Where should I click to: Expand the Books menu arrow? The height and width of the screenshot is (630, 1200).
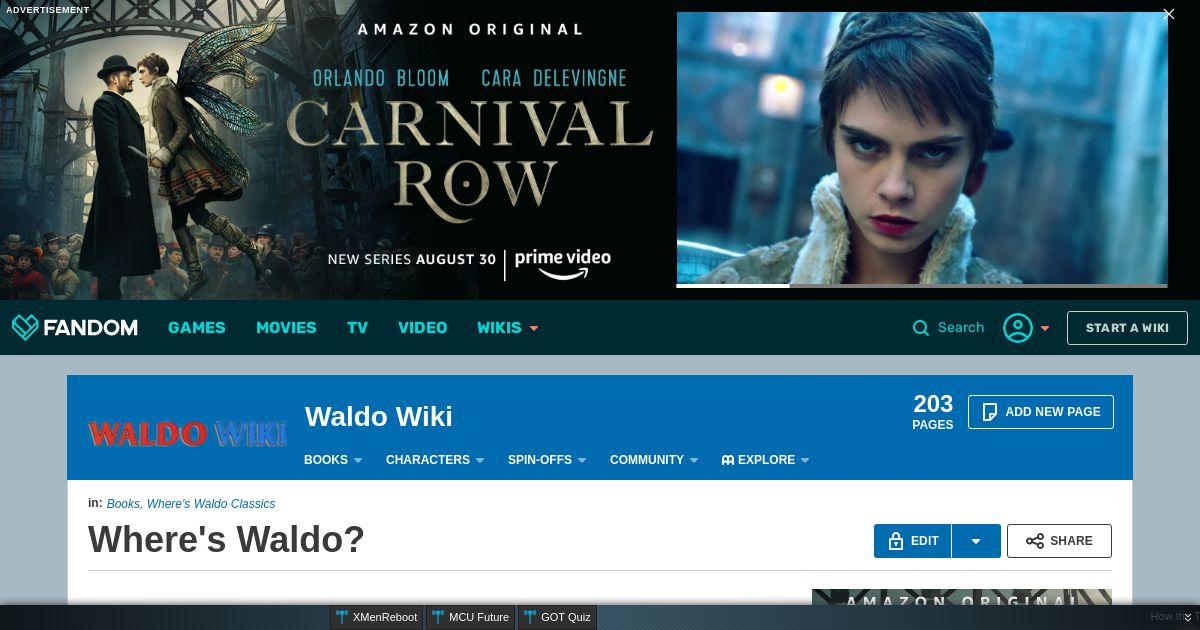point(358,461)
